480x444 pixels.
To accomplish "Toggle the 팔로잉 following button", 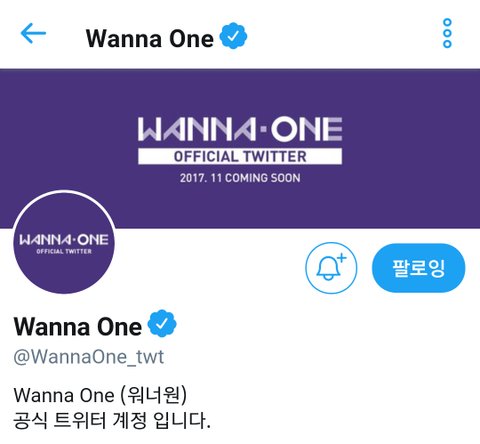I will click(418, 268).
